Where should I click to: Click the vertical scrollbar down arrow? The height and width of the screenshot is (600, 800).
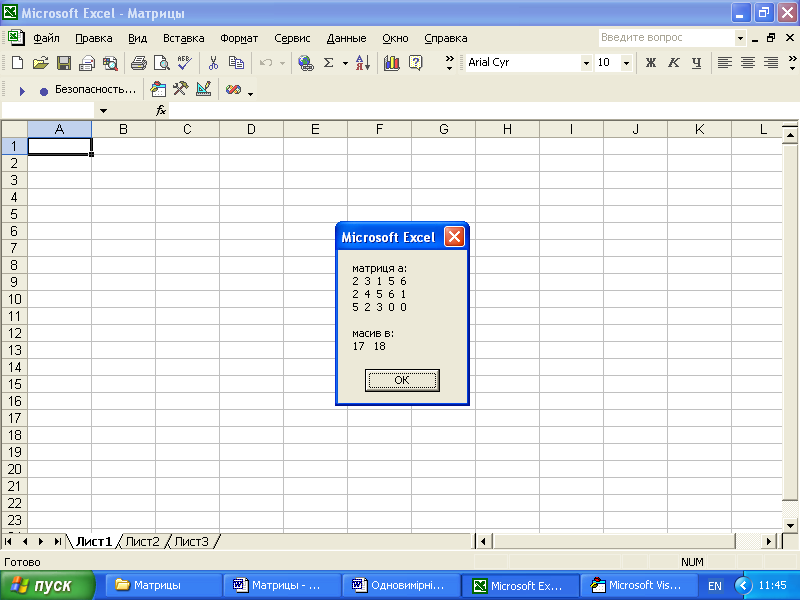coord(790,526)
